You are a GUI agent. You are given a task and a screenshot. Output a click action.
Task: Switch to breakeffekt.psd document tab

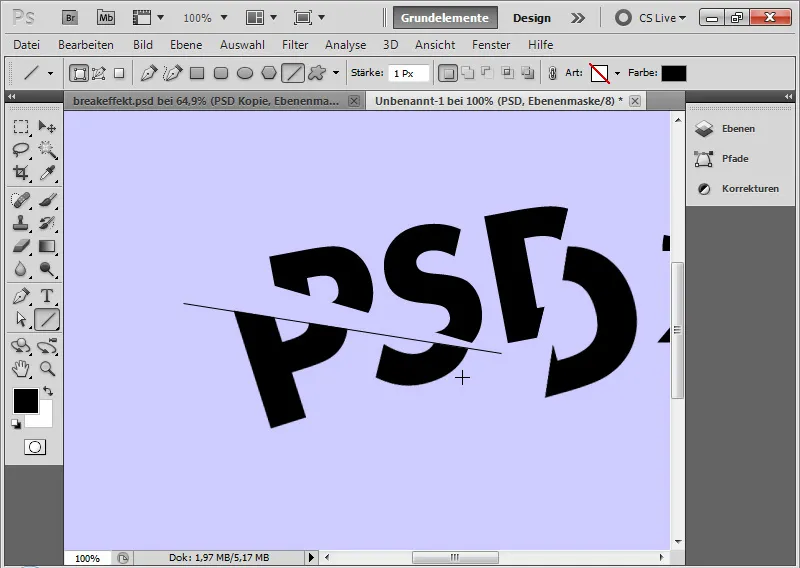click(x=206, y=101)
